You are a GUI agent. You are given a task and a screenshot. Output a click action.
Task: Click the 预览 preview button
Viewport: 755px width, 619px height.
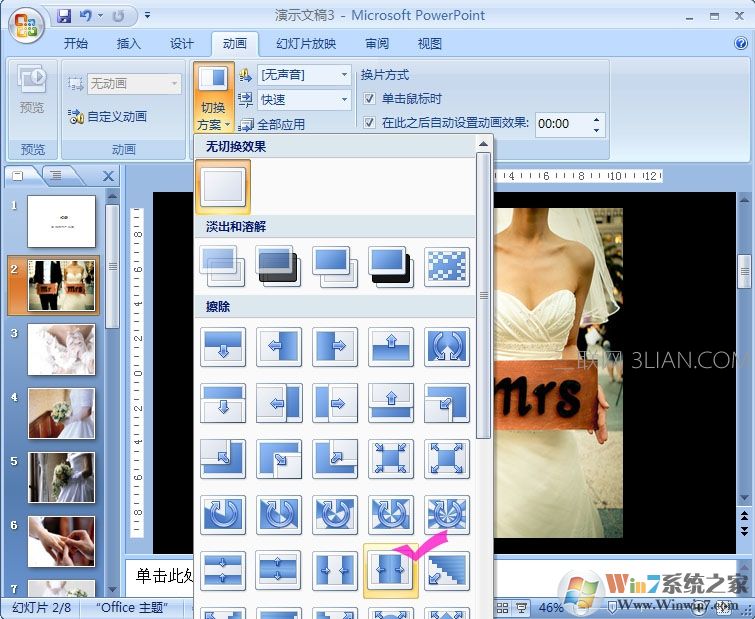(x=33, y=90)
